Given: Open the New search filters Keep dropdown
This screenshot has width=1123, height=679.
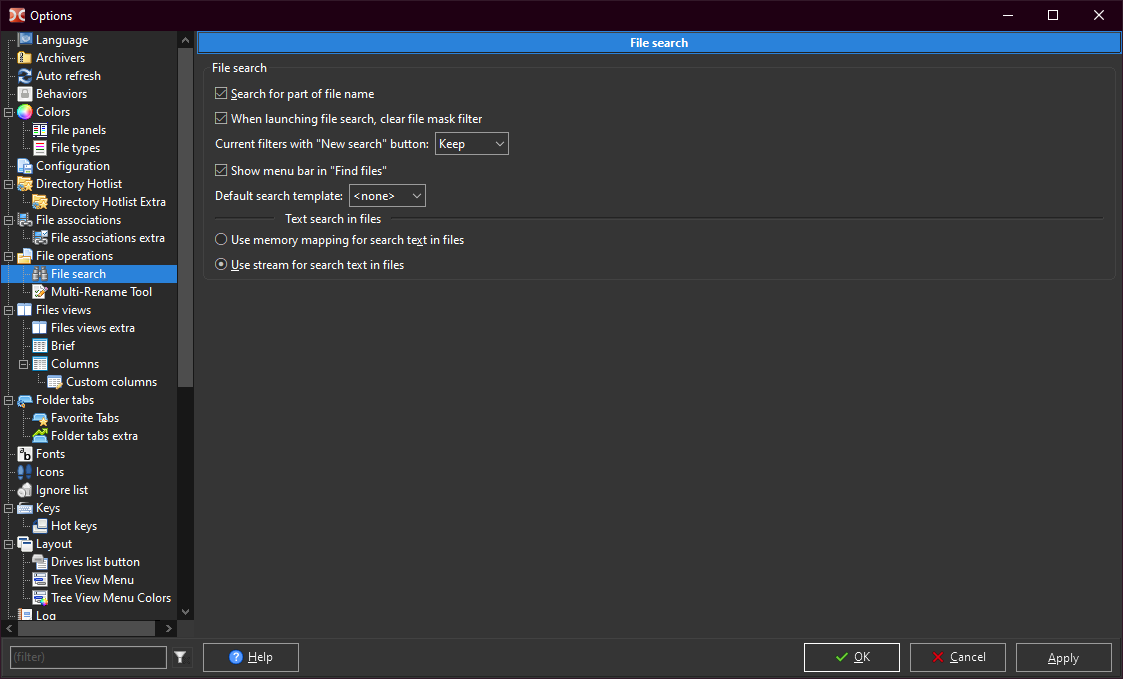Looking at the screenshot, I should (472, 144).
